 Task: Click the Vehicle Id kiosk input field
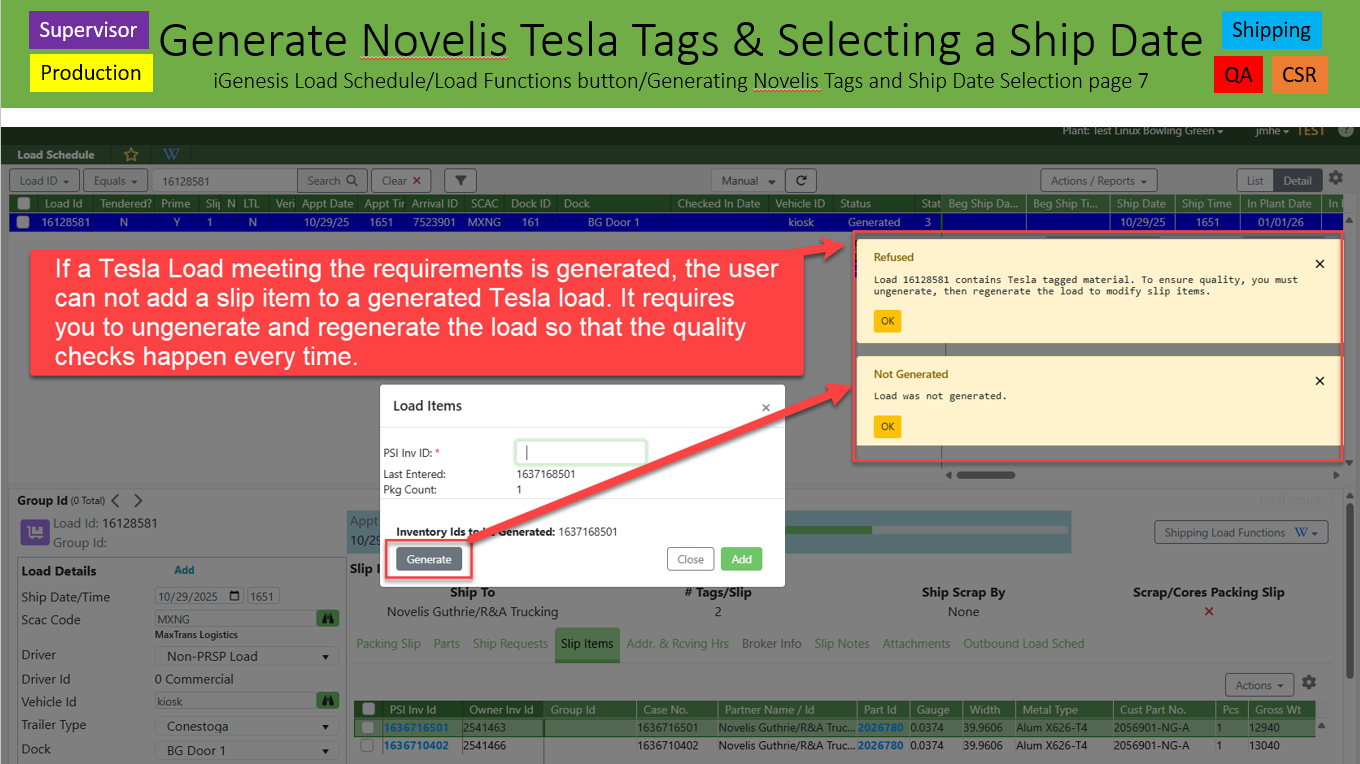[234, 702]
